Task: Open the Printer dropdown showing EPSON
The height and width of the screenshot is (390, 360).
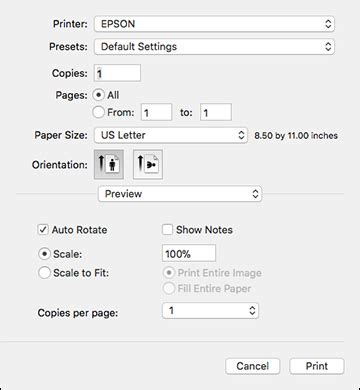Action: click(214, 24)
